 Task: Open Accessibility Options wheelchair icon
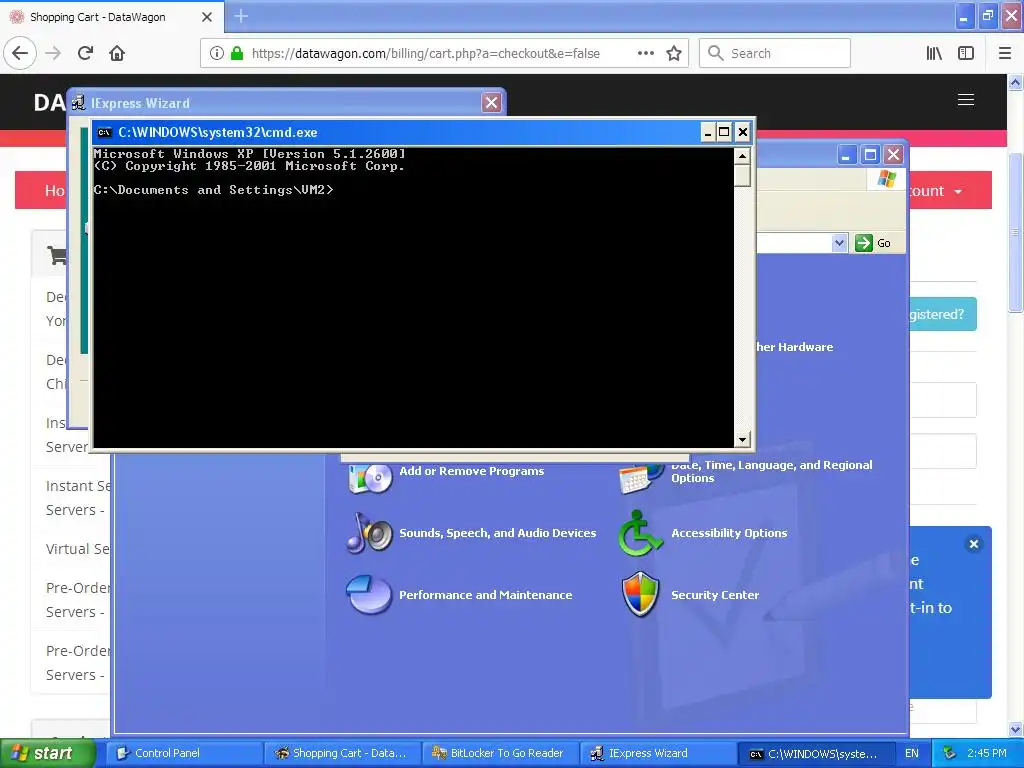[640, 533]
